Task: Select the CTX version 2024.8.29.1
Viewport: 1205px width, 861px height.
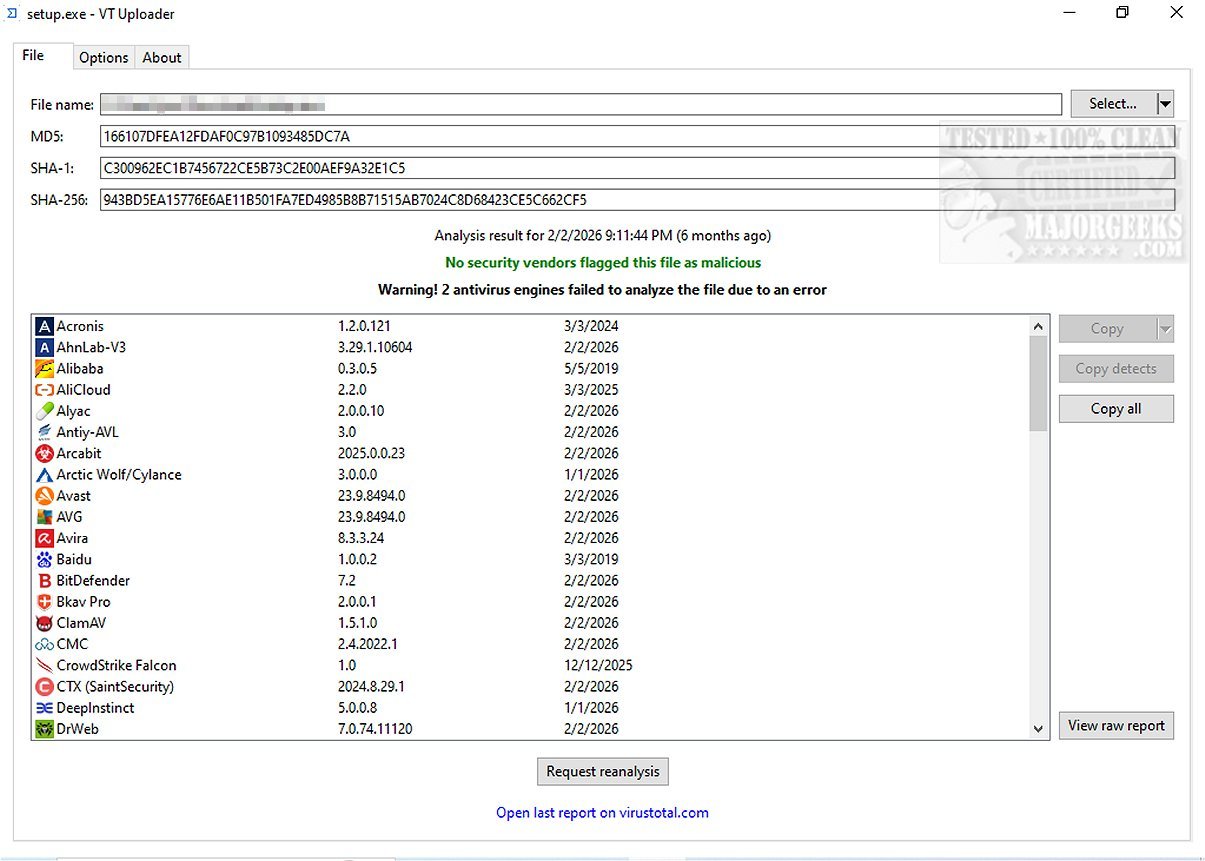Action: (371, 687)
